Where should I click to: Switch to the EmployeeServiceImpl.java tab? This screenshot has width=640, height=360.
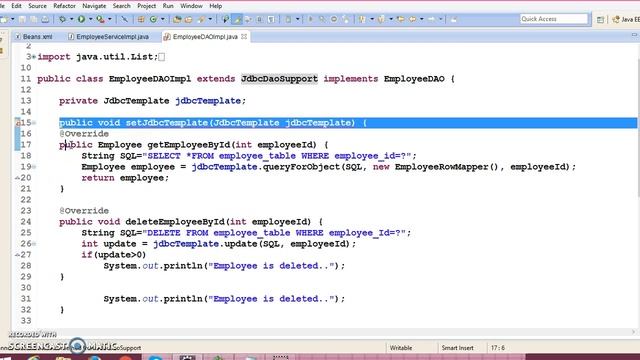coord(109,37)
